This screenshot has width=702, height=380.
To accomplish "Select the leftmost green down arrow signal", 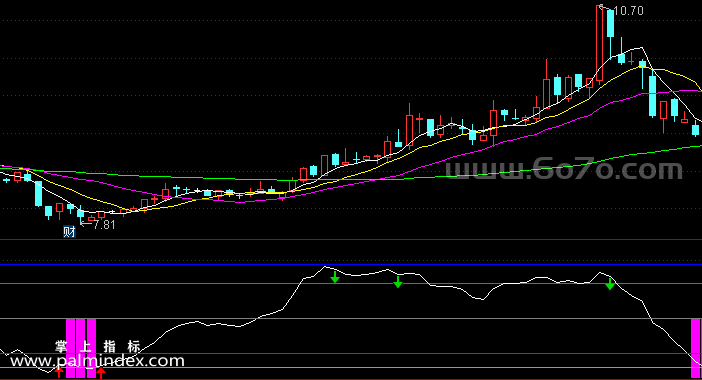I will tap(335, 278).
